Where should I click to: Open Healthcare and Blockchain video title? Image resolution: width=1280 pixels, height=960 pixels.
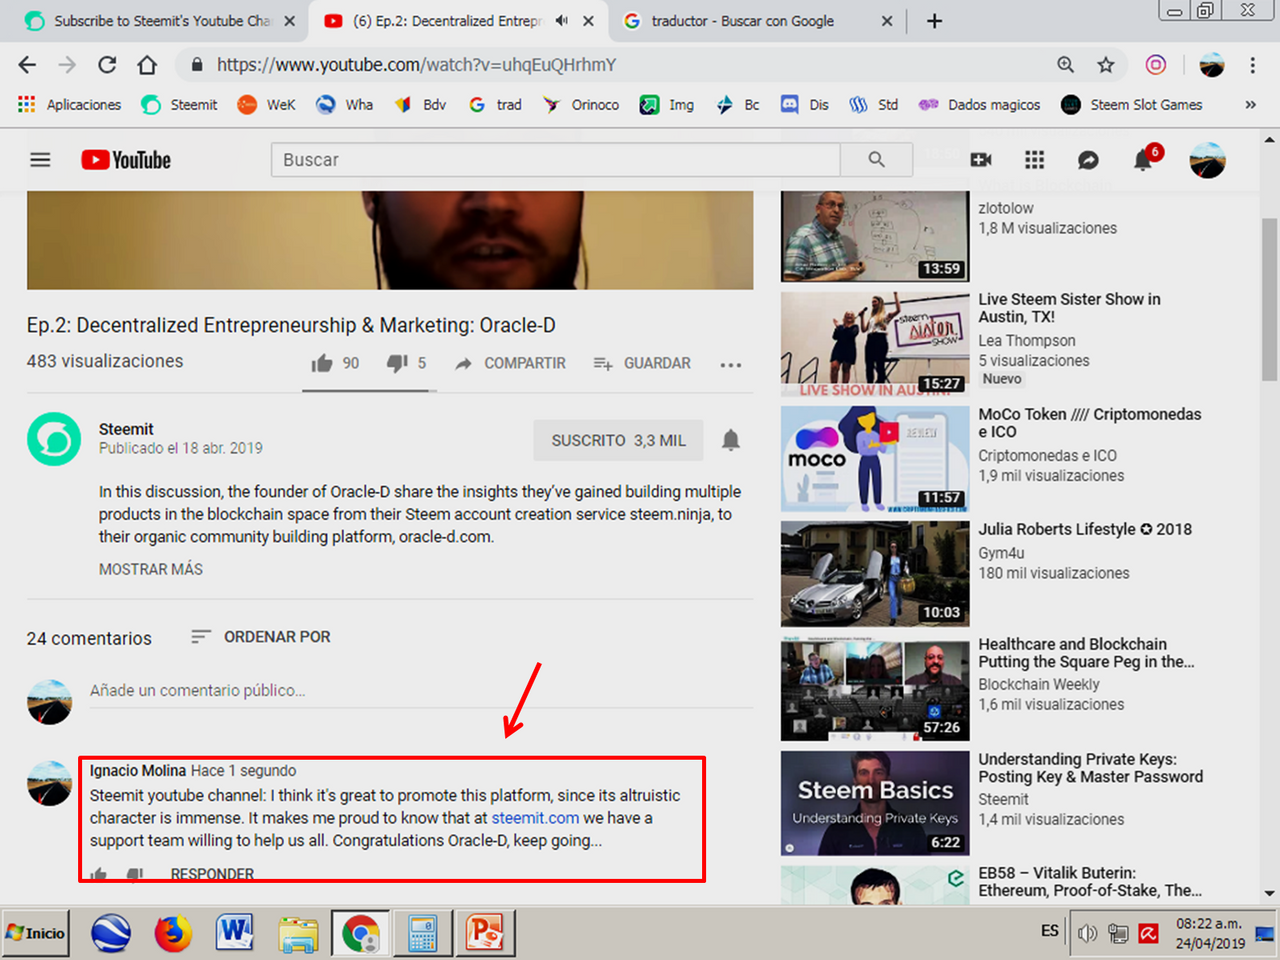click(1086, 653)
